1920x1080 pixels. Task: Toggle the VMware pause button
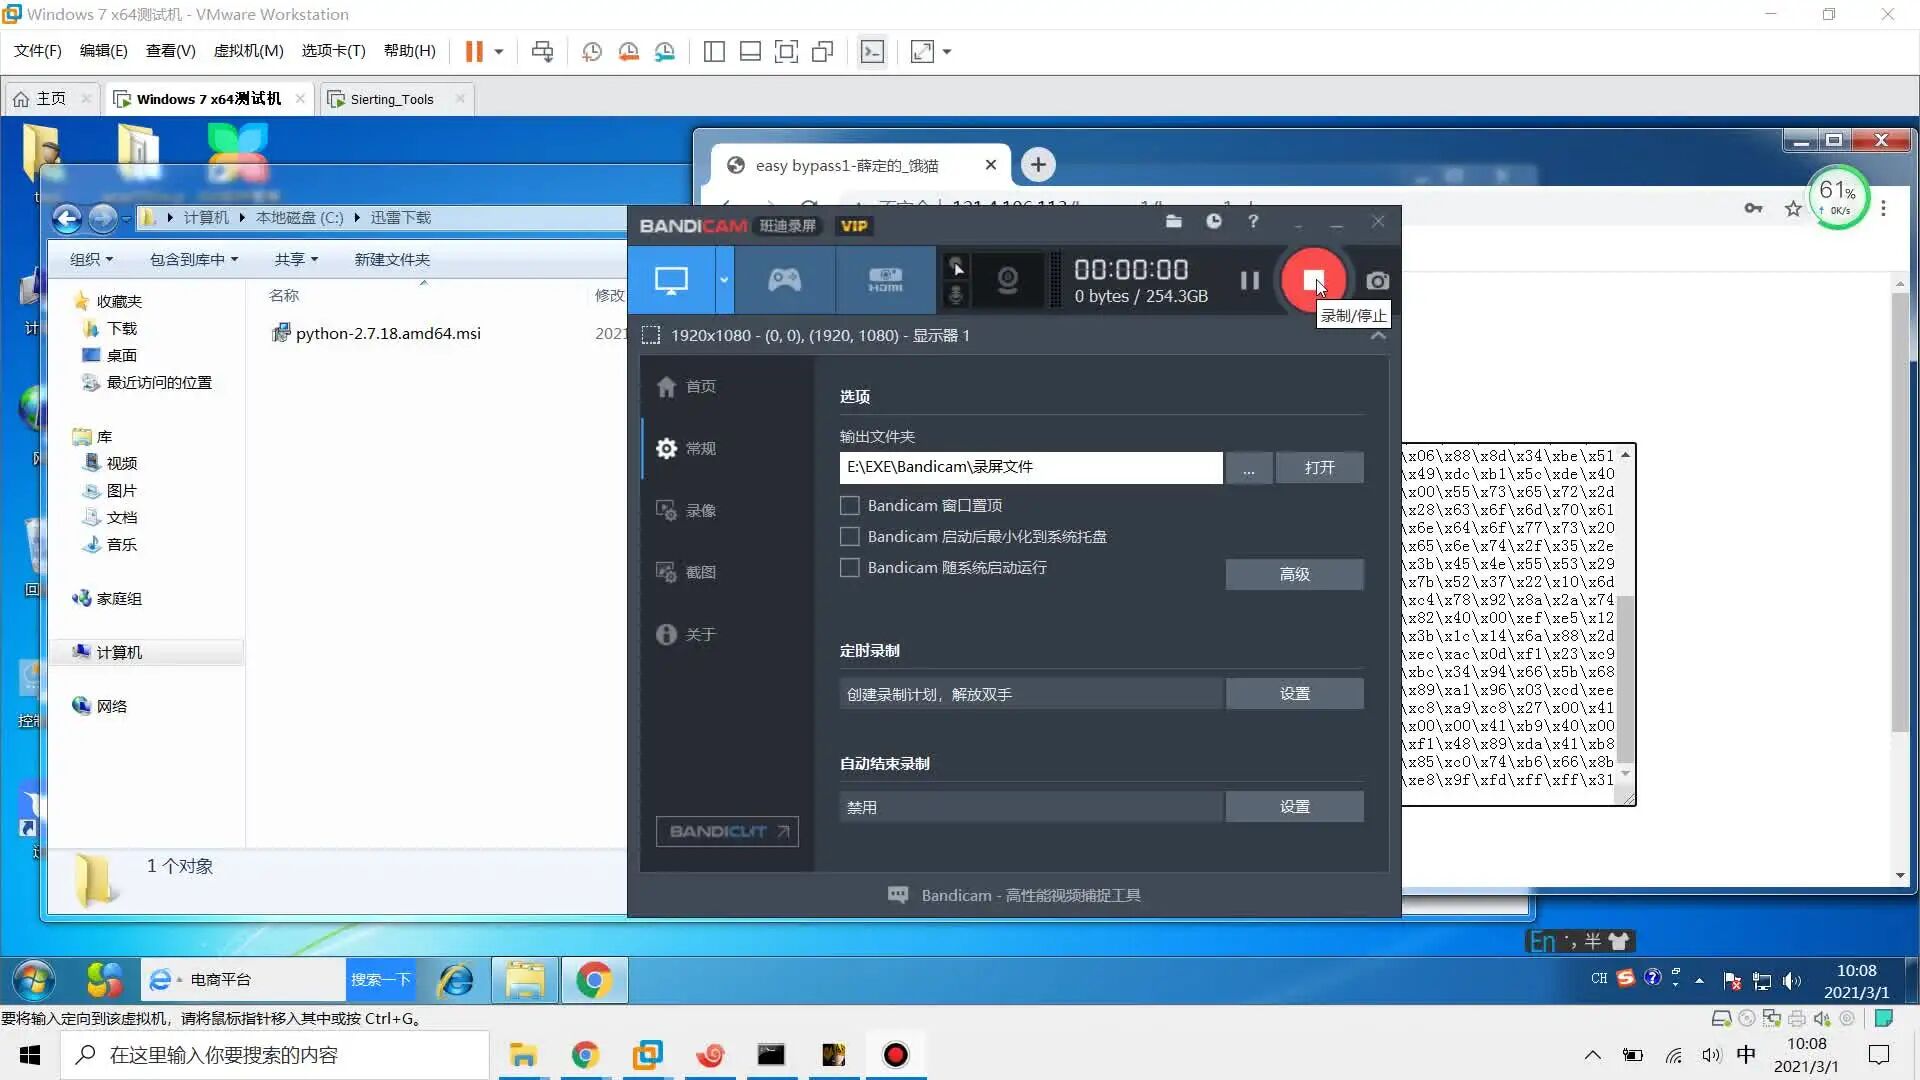(474, 52)
